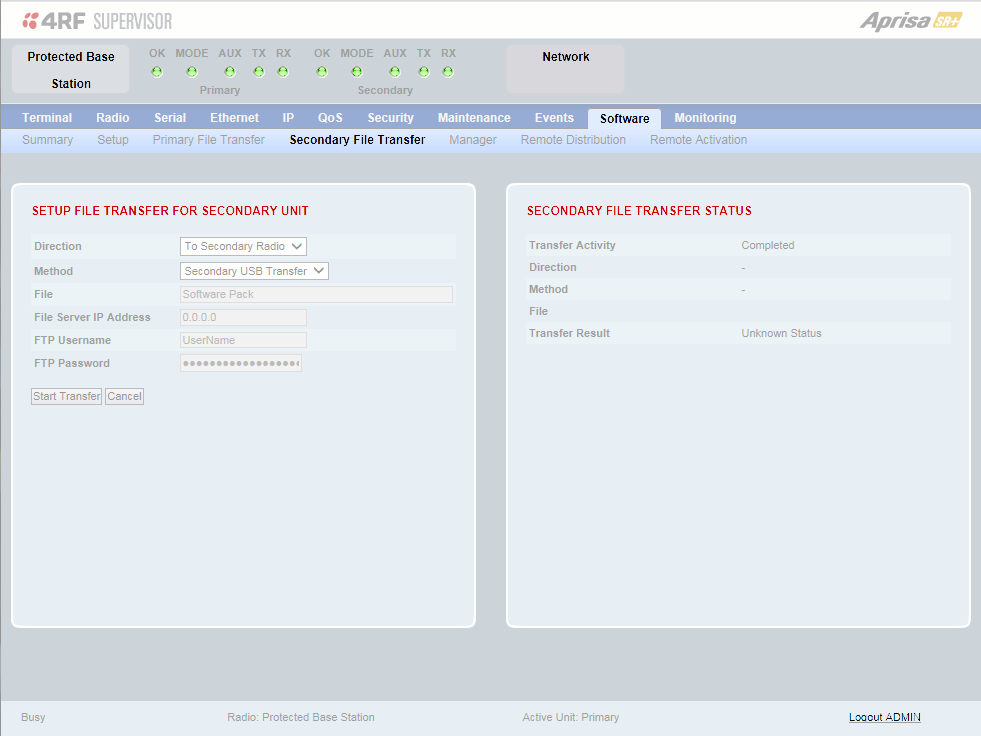Viewport: 981px width, 736px height.
Task: Click the Secondary AUX status LED
Action: (x=395, y=72)
